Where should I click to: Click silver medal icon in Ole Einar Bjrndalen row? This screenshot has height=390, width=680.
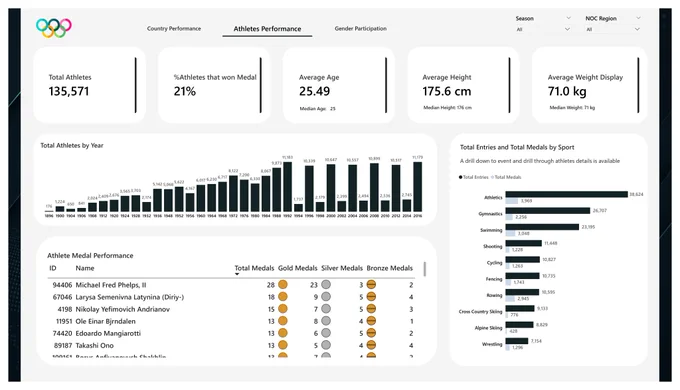tap(326, 321)
